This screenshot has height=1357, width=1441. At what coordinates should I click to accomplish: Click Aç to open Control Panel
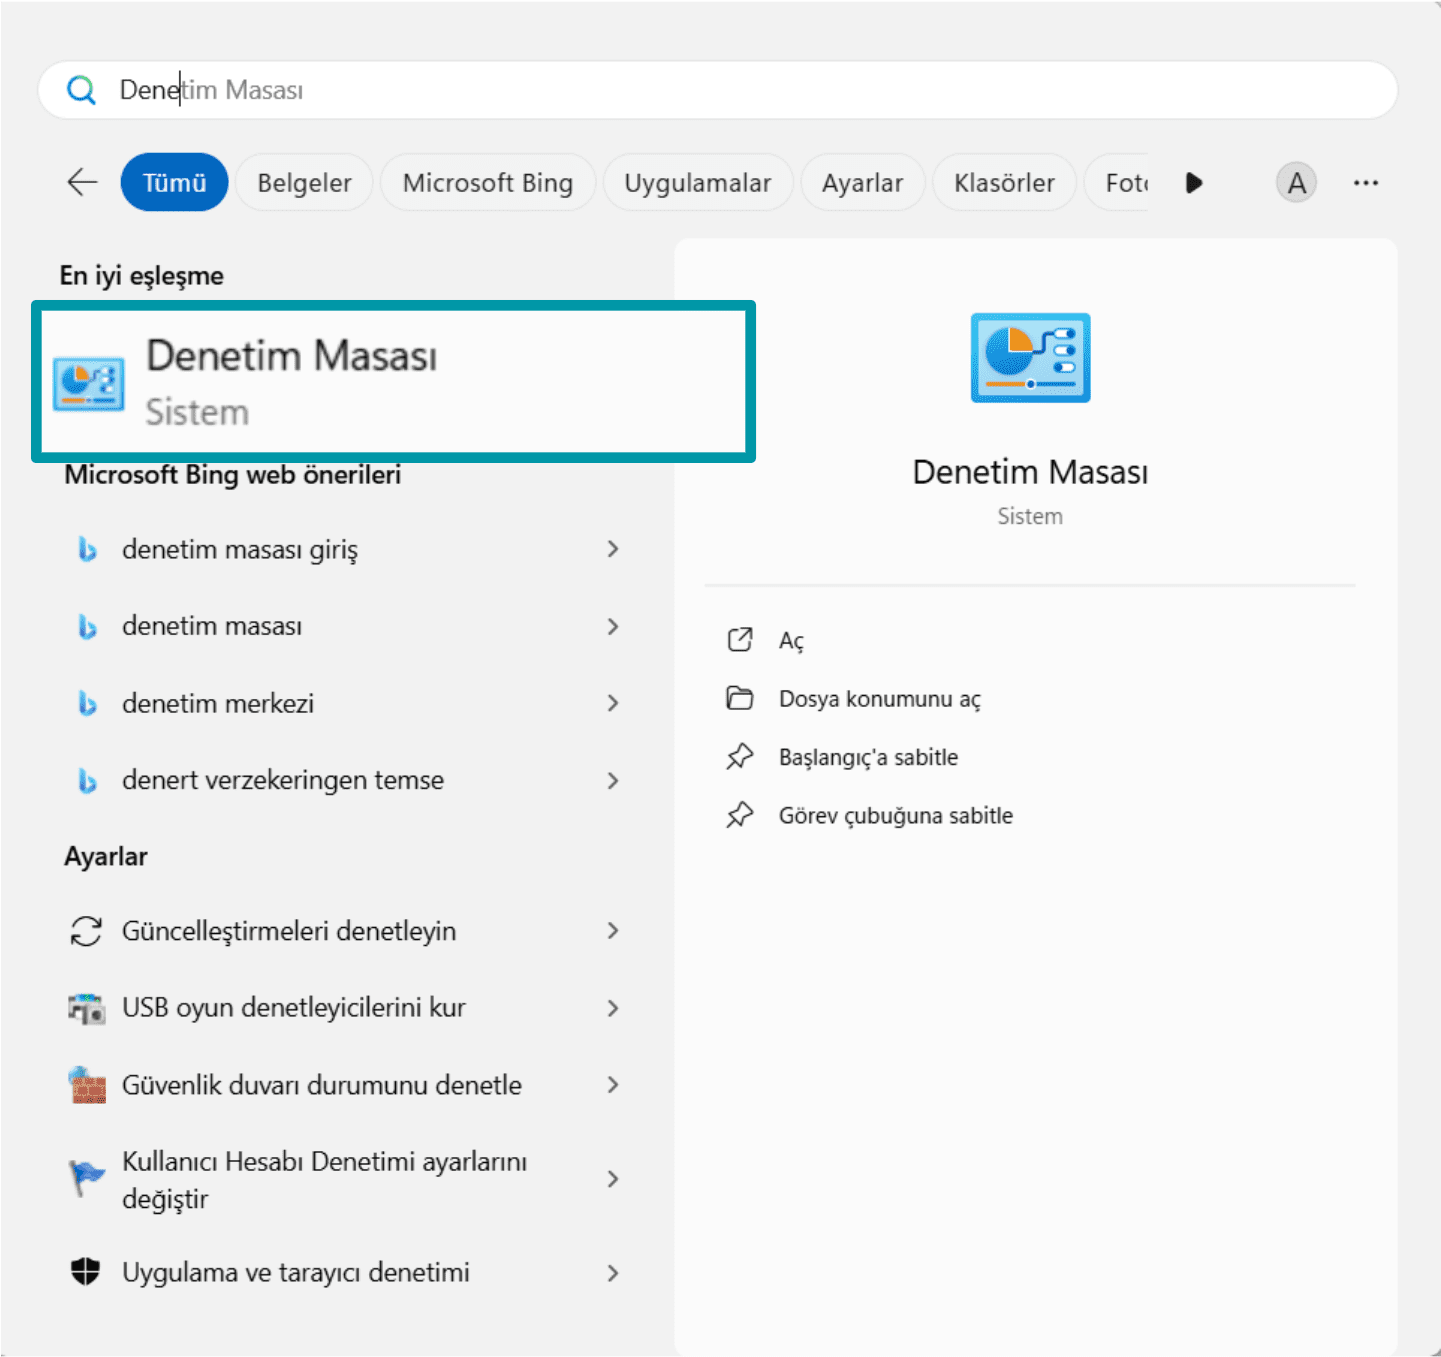[x=791, y=640]
